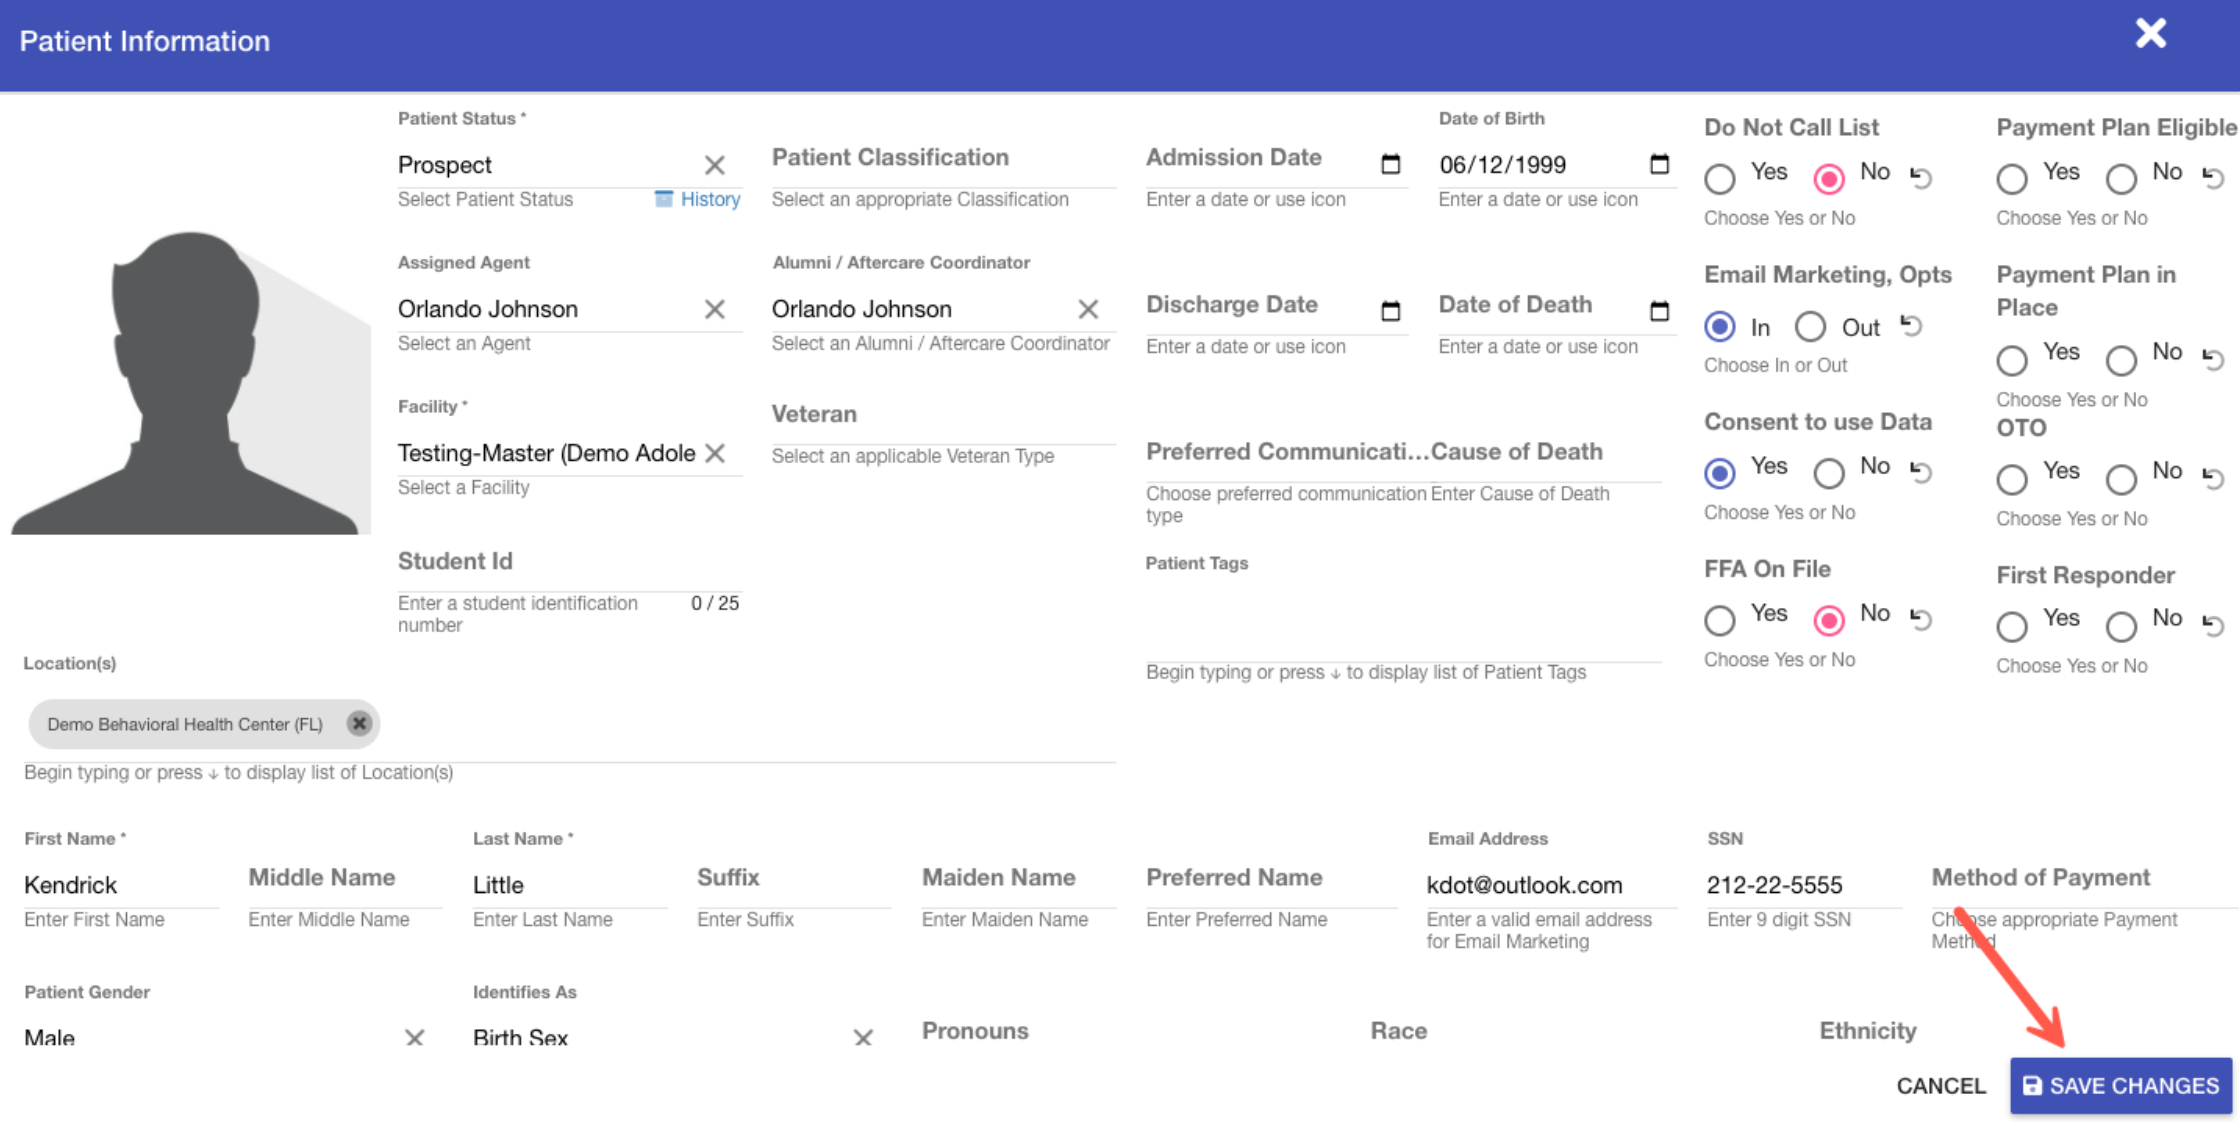The height and width of the screenshot is (1122, 2240).
Task: Clear the Assigned Agent Orlando Johnson
Action: point(714,309)
